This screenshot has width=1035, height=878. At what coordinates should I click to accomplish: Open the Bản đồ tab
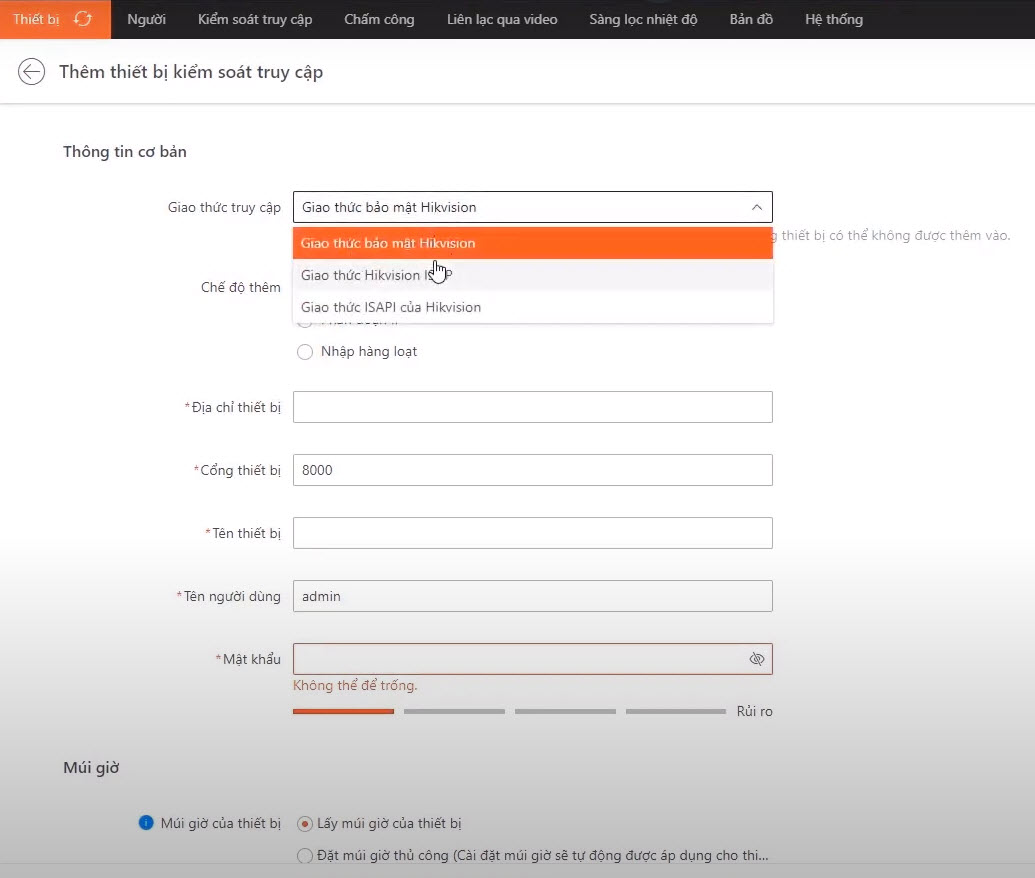coord(751,19)
